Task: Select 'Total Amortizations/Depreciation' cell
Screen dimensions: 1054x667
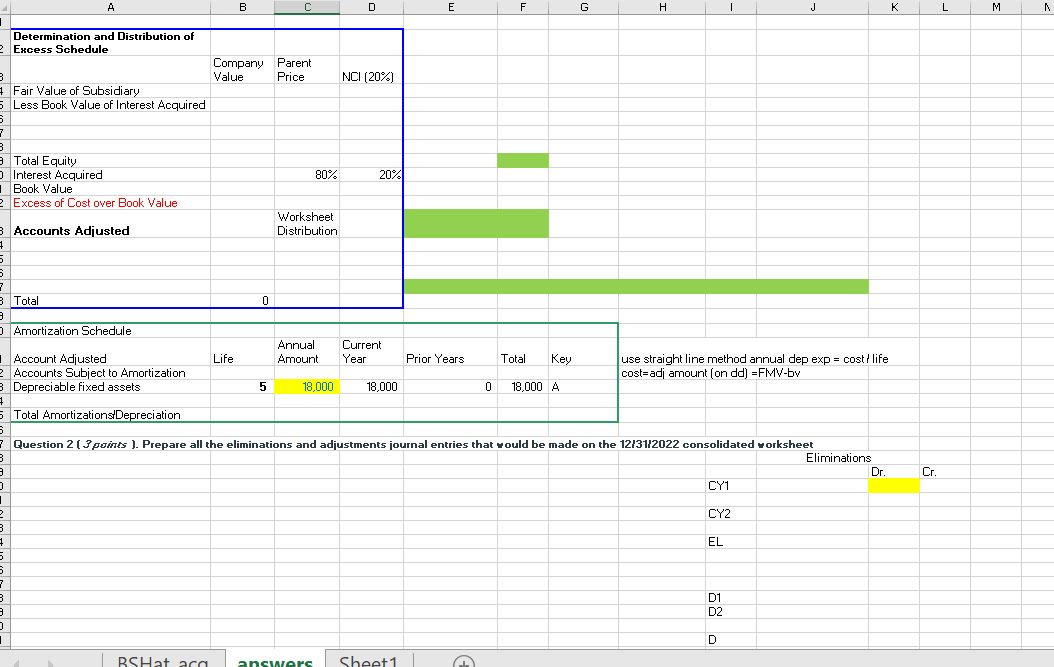Action: point(111,415)
